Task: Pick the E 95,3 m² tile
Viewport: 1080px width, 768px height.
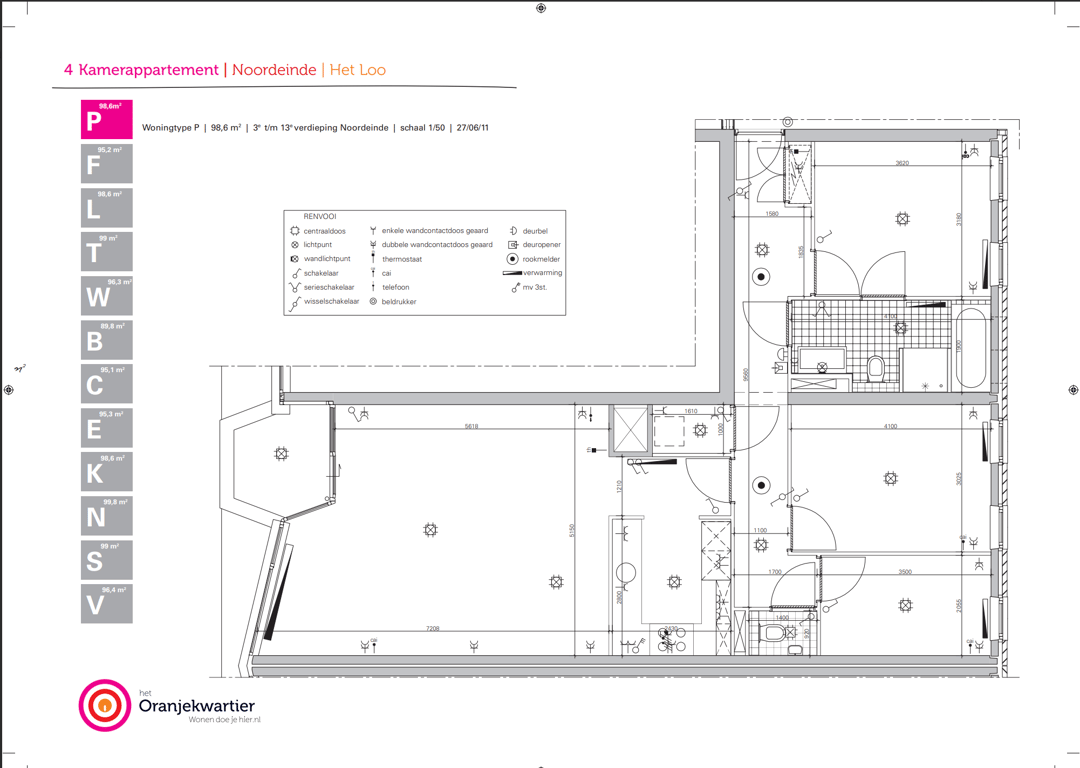Action: point(107,428)
